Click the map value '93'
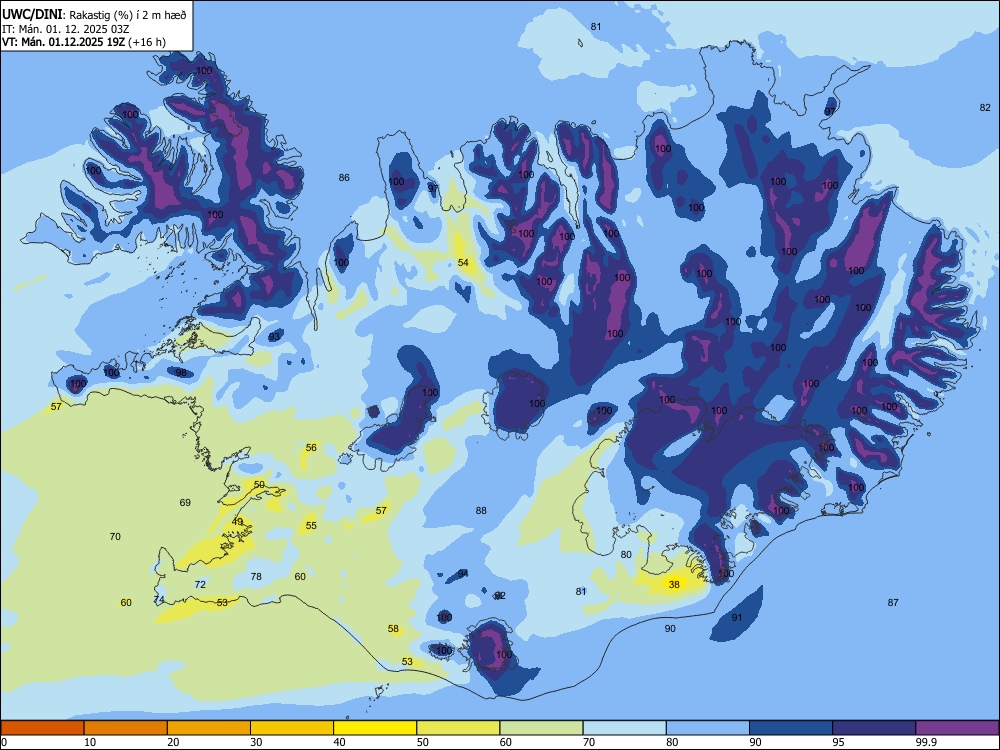Screen dimensions: 1000x750 (x=274, y=337)
